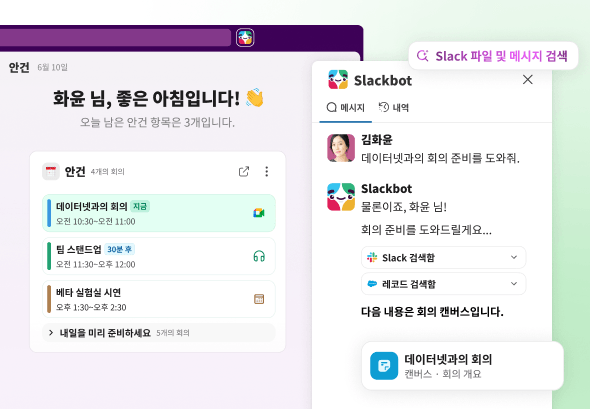Open the agenda in a new window icon

click(244, 172)
